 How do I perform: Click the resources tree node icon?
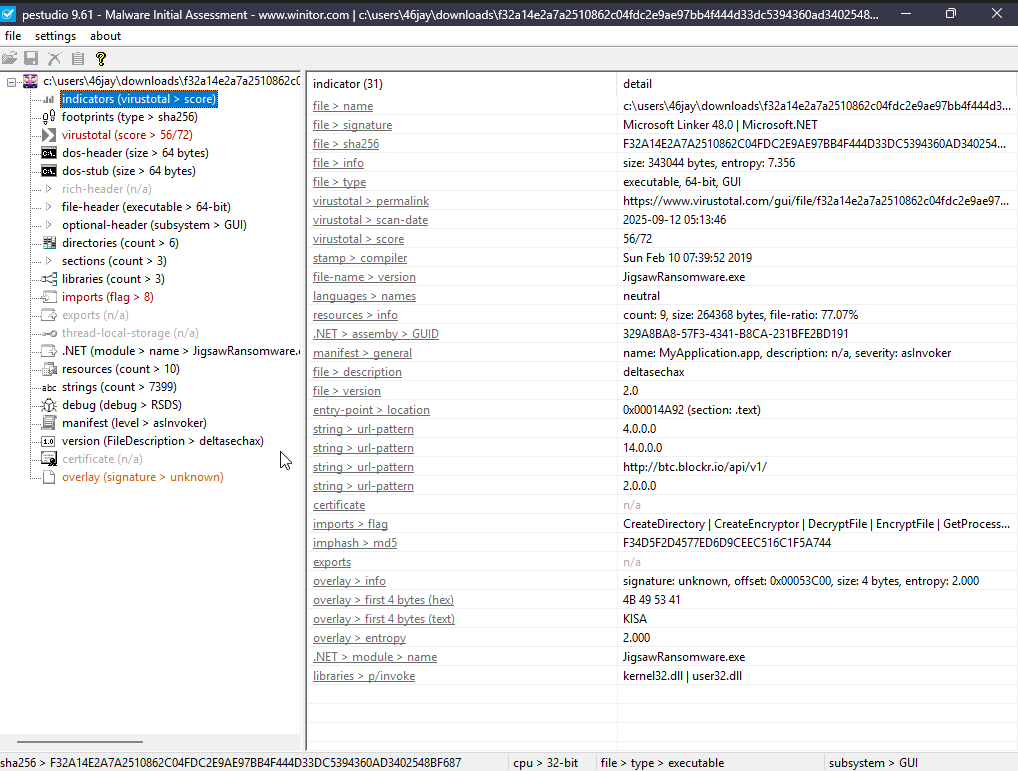pyautogui.click(x=49, y=369)
